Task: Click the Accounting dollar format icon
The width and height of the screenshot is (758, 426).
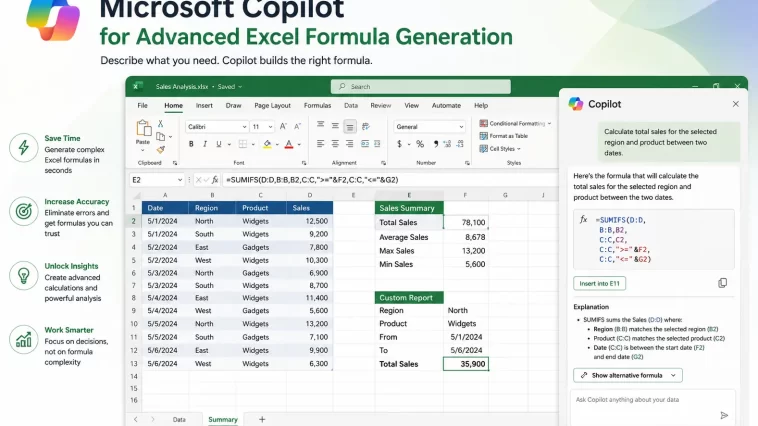Action: point(399,144)
